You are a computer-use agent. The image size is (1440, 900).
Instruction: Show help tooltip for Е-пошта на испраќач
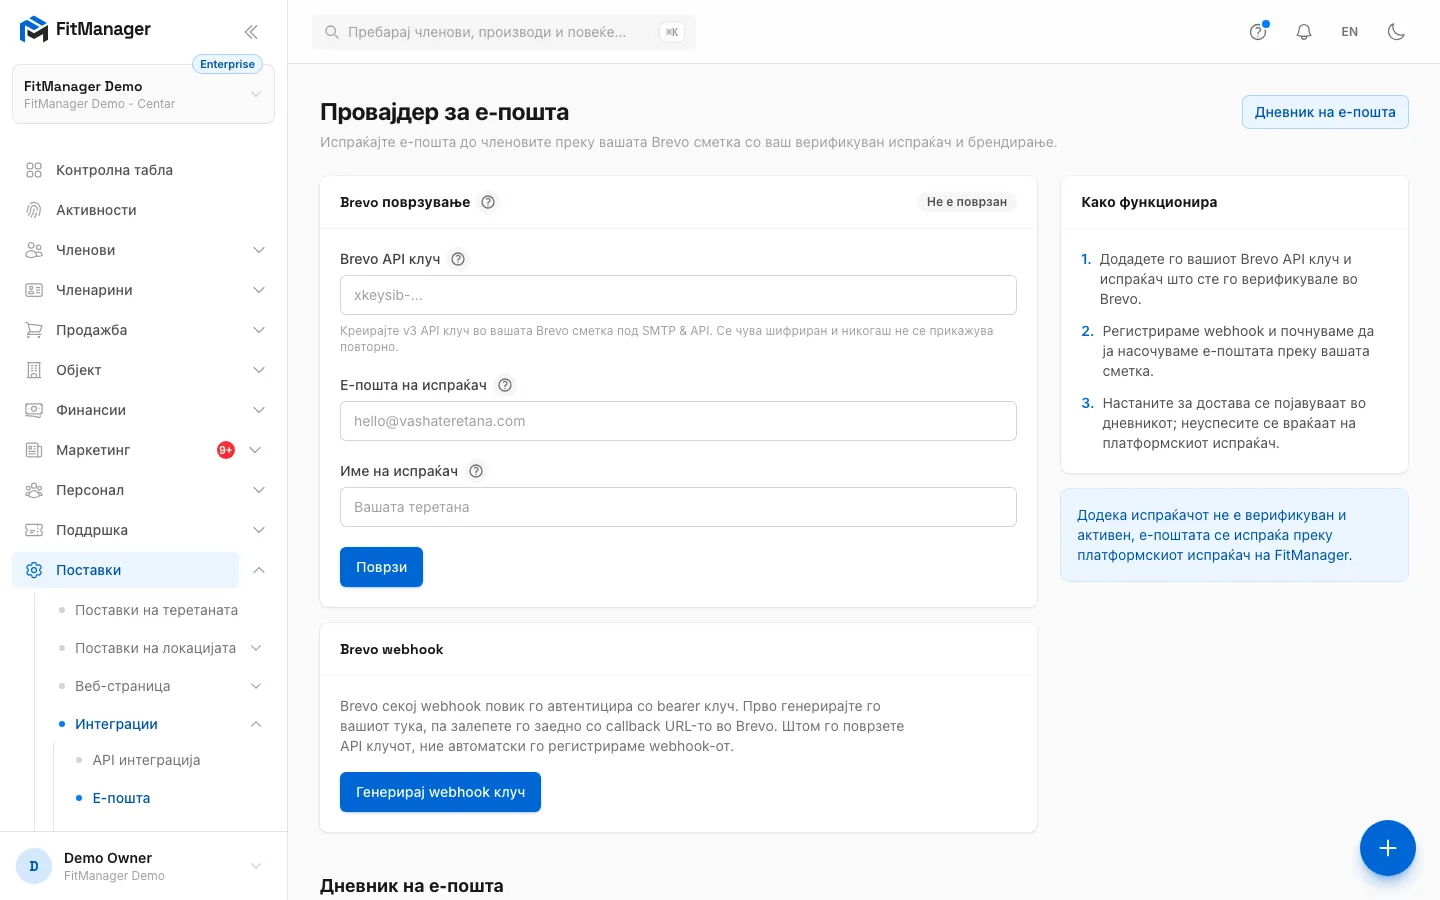[505, 385]
